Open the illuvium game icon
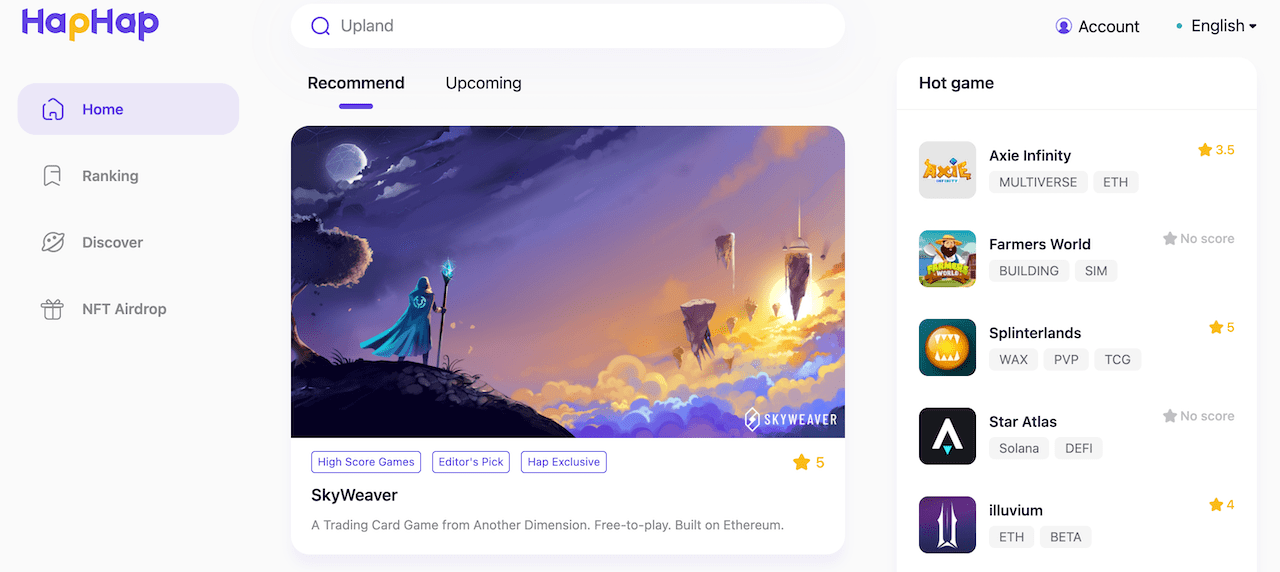 [x=947, y=525]
